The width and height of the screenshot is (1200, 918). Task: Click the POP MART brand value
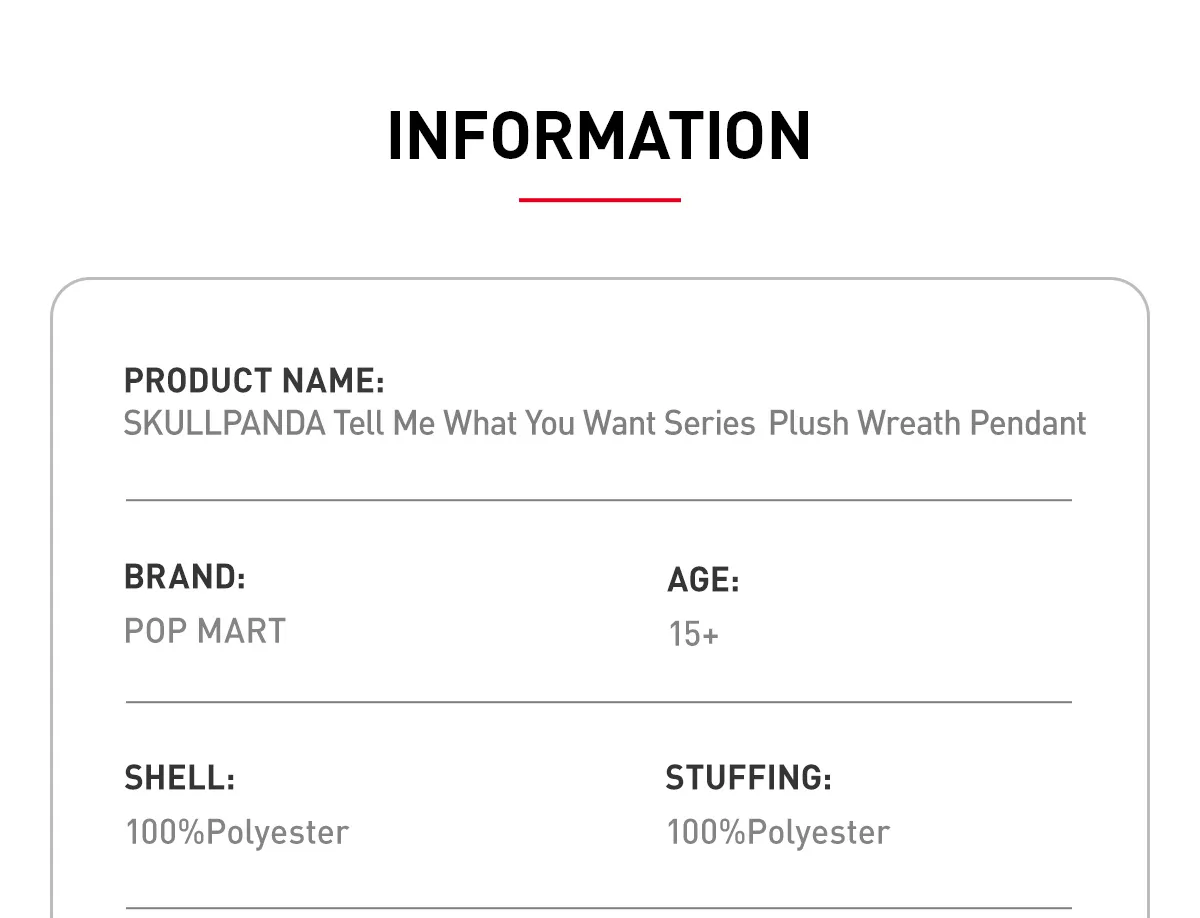point(205,631)
